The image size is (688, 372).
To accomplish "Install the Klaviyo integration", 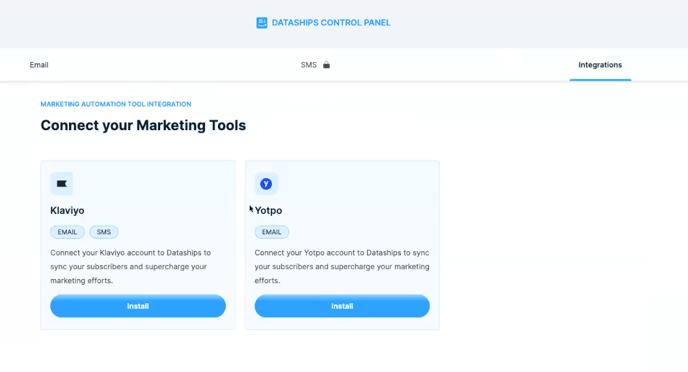I will pyautogui.click(x=138, y=306).
